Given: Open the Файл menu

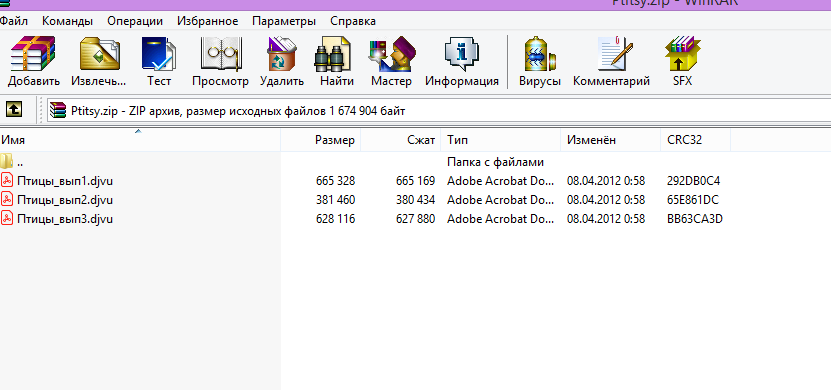Looking at the screenshot, I should [14, 21].
